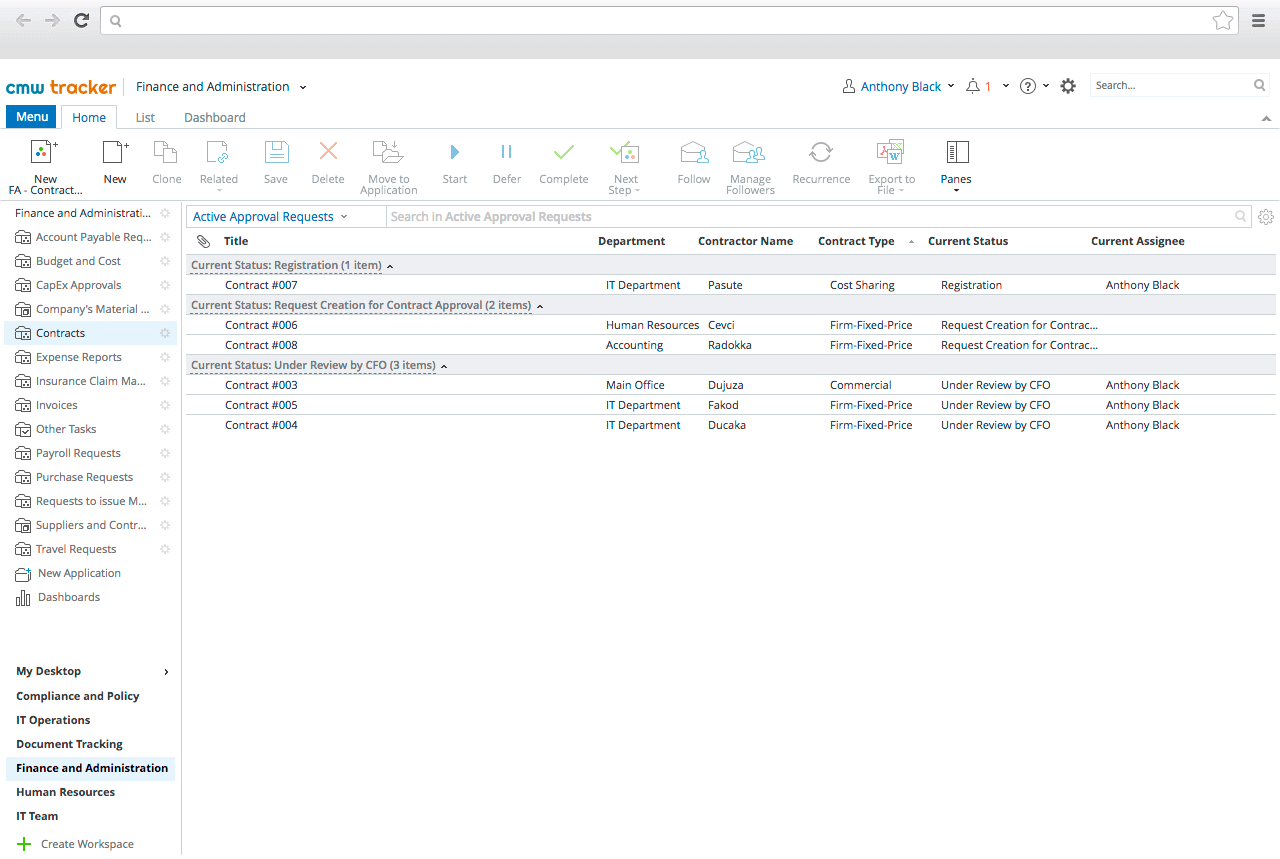Click gear icon beside Contracts in sidebar

click(165, 333)
